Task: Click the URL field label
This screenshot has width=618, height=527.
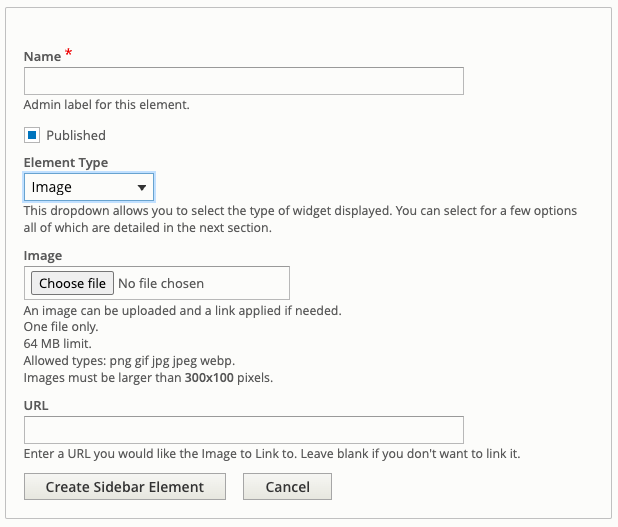Action: 36,405
